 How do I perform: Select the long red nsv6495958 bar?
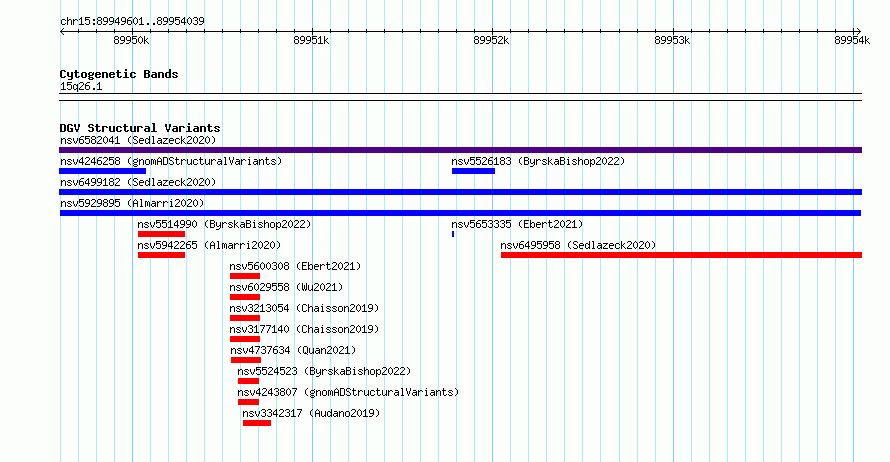pyautogui.click(x=681, y=255)
